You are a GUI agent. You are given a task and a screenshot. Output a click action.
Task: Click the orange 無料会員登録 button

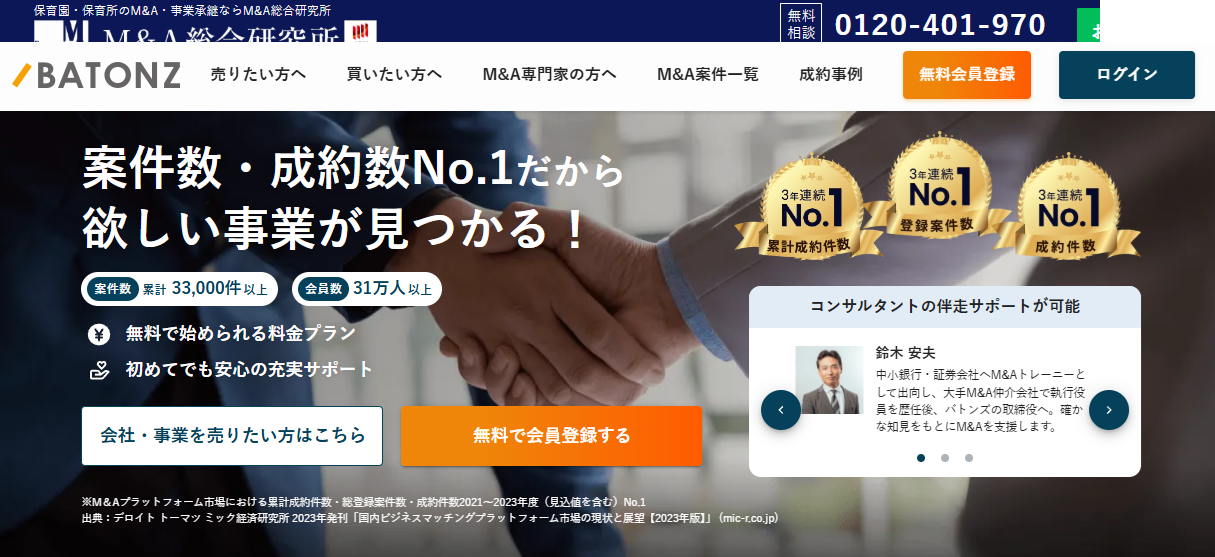point(967,75)
